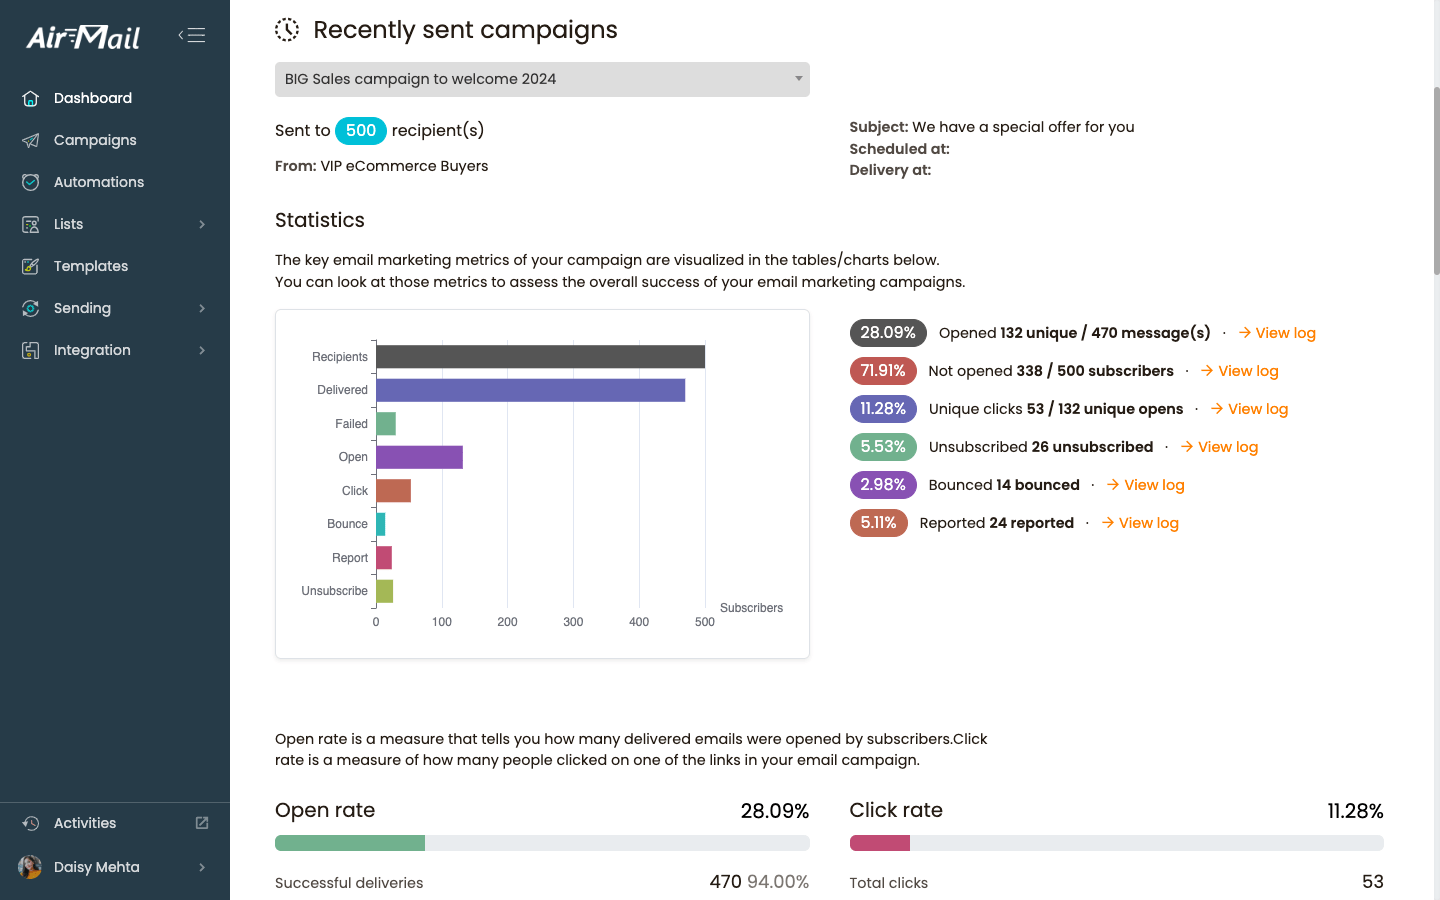The image size is (1440, 900).
Task: Click the AirMail logo
Action: pyautogui.click(x=83, y=37)
